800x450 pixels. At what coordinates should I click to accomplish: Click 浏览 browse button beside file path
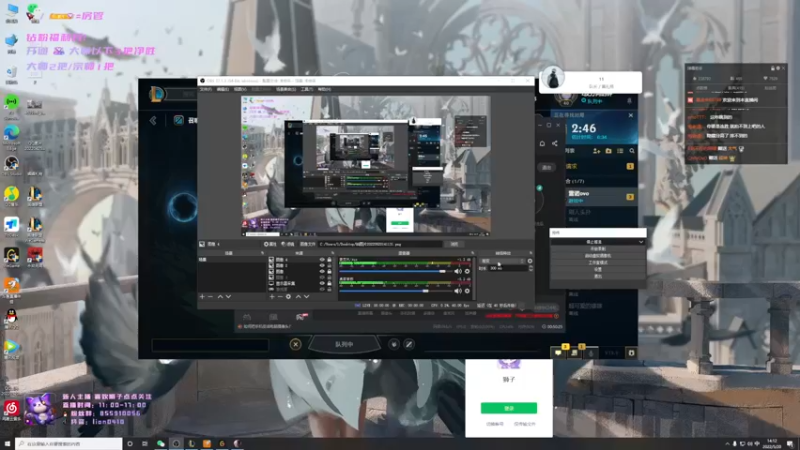click(x=454, y=244)
